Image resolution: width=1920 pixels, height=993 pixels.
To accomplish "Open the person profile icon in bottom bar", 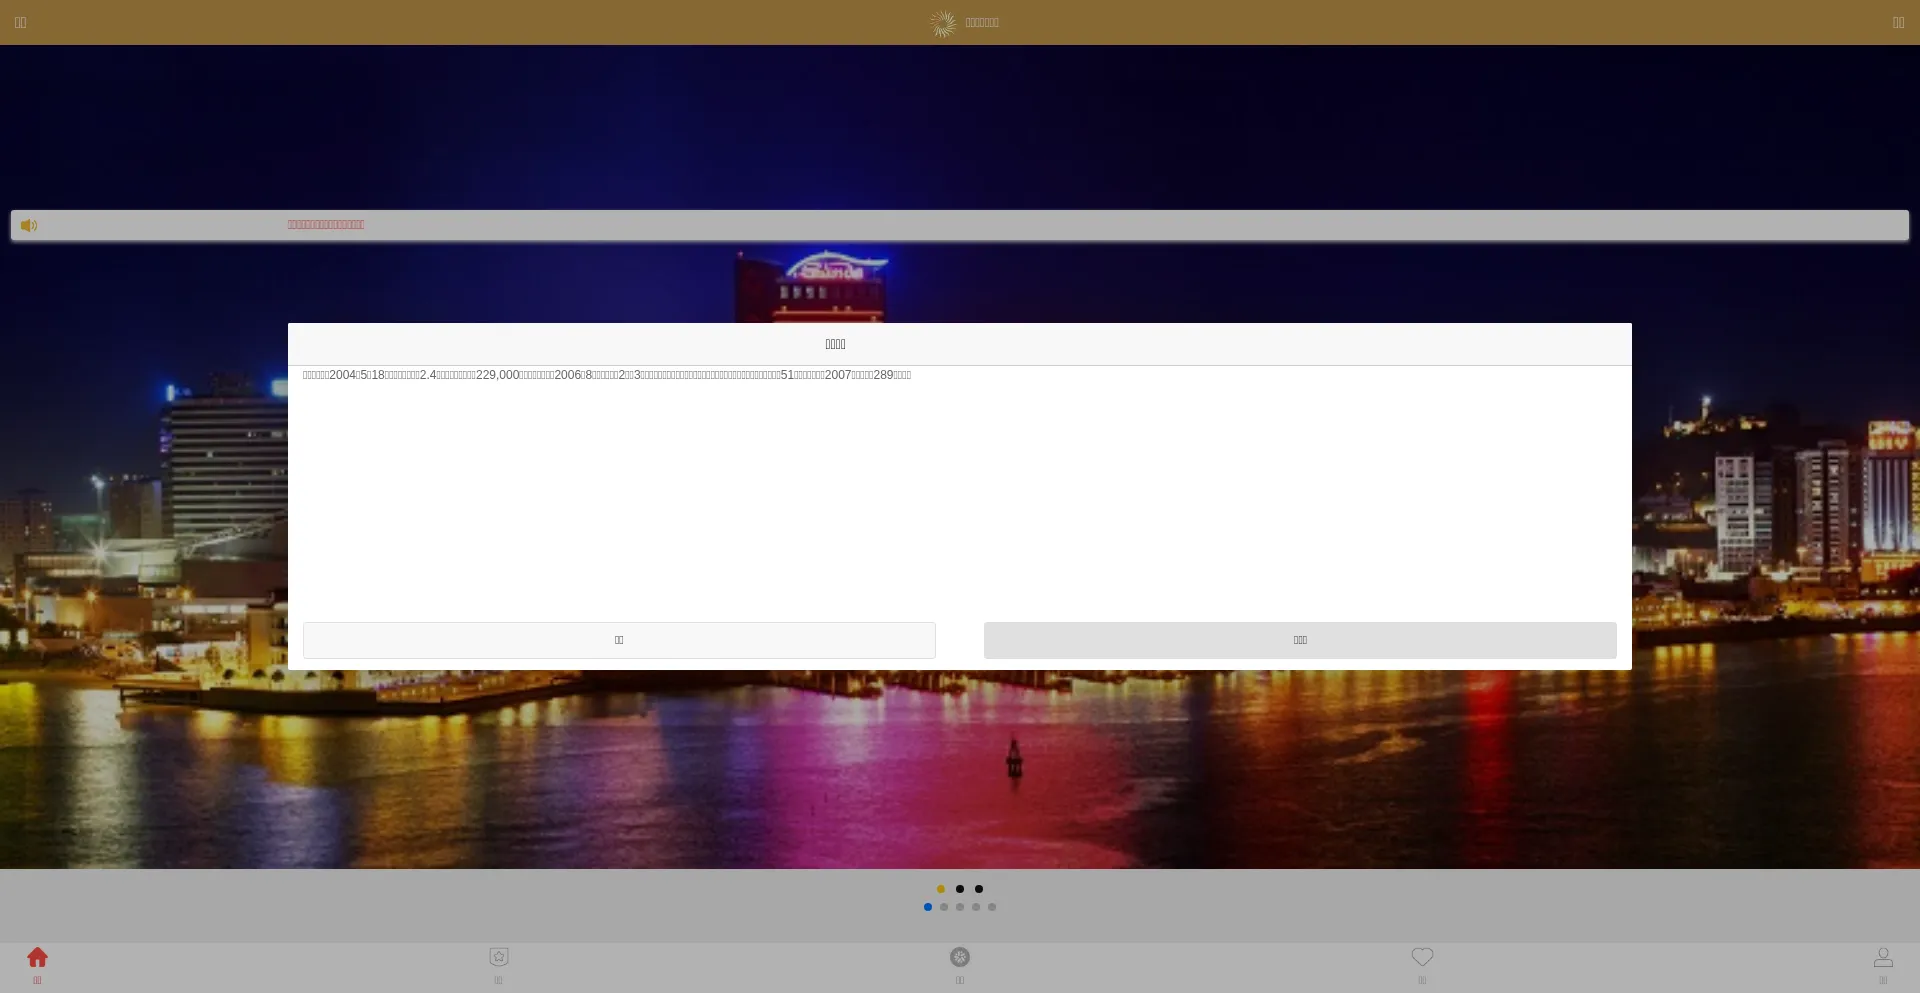I will click(x=1883, y=958).
